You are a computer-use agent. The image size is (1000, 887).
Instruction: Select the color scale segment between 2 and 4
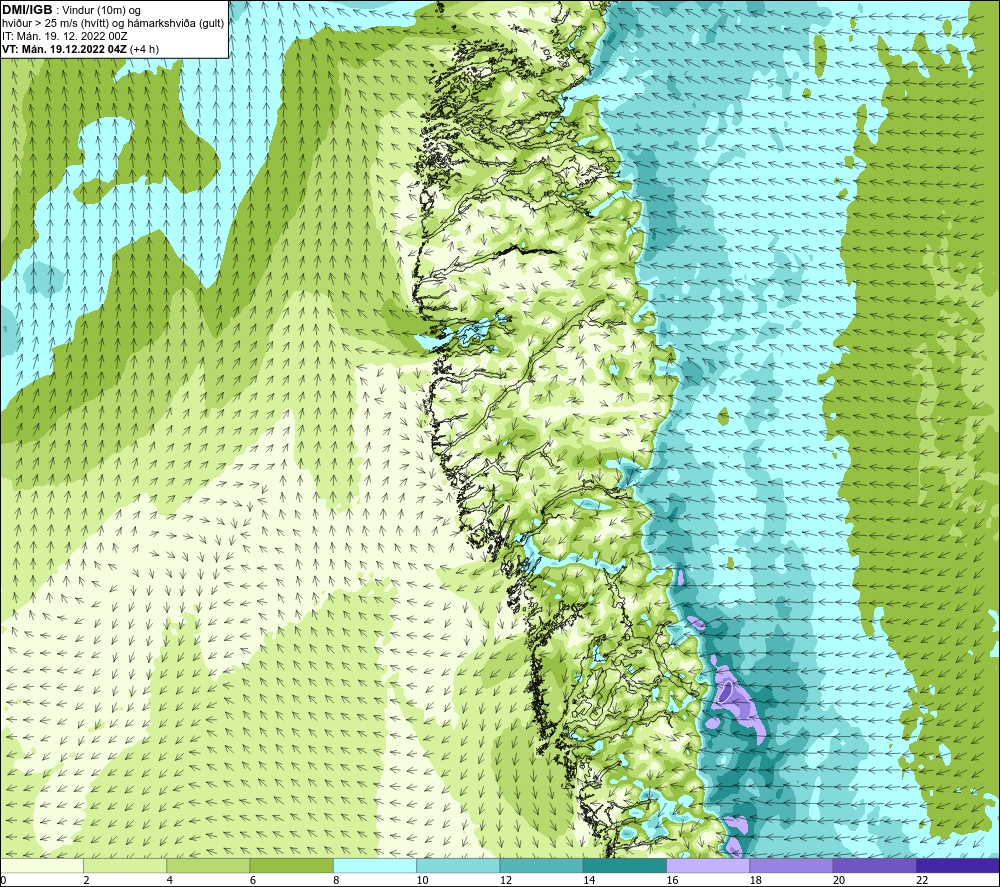pos(125,865)
